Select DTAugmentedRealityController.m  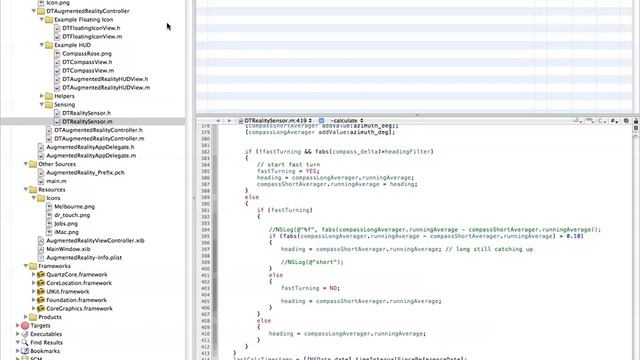point(99,139)
